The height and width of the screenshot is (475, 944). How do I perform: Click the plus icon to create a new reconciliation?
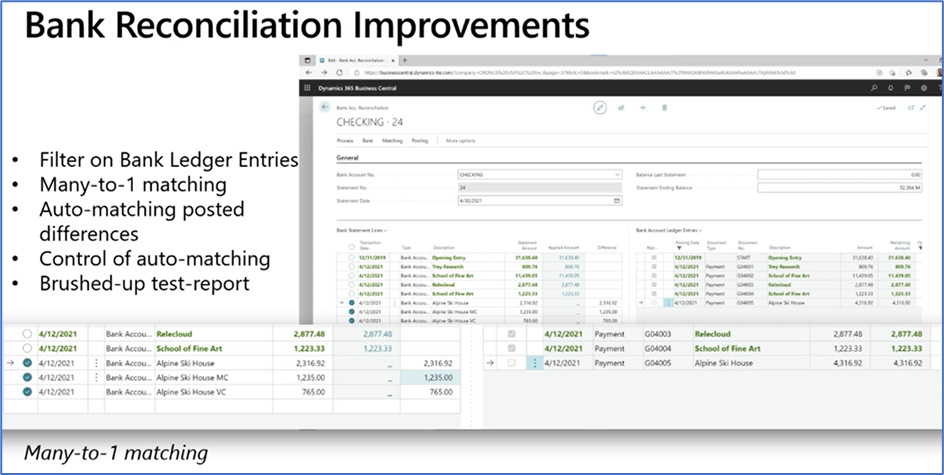[x=642, y=108]
